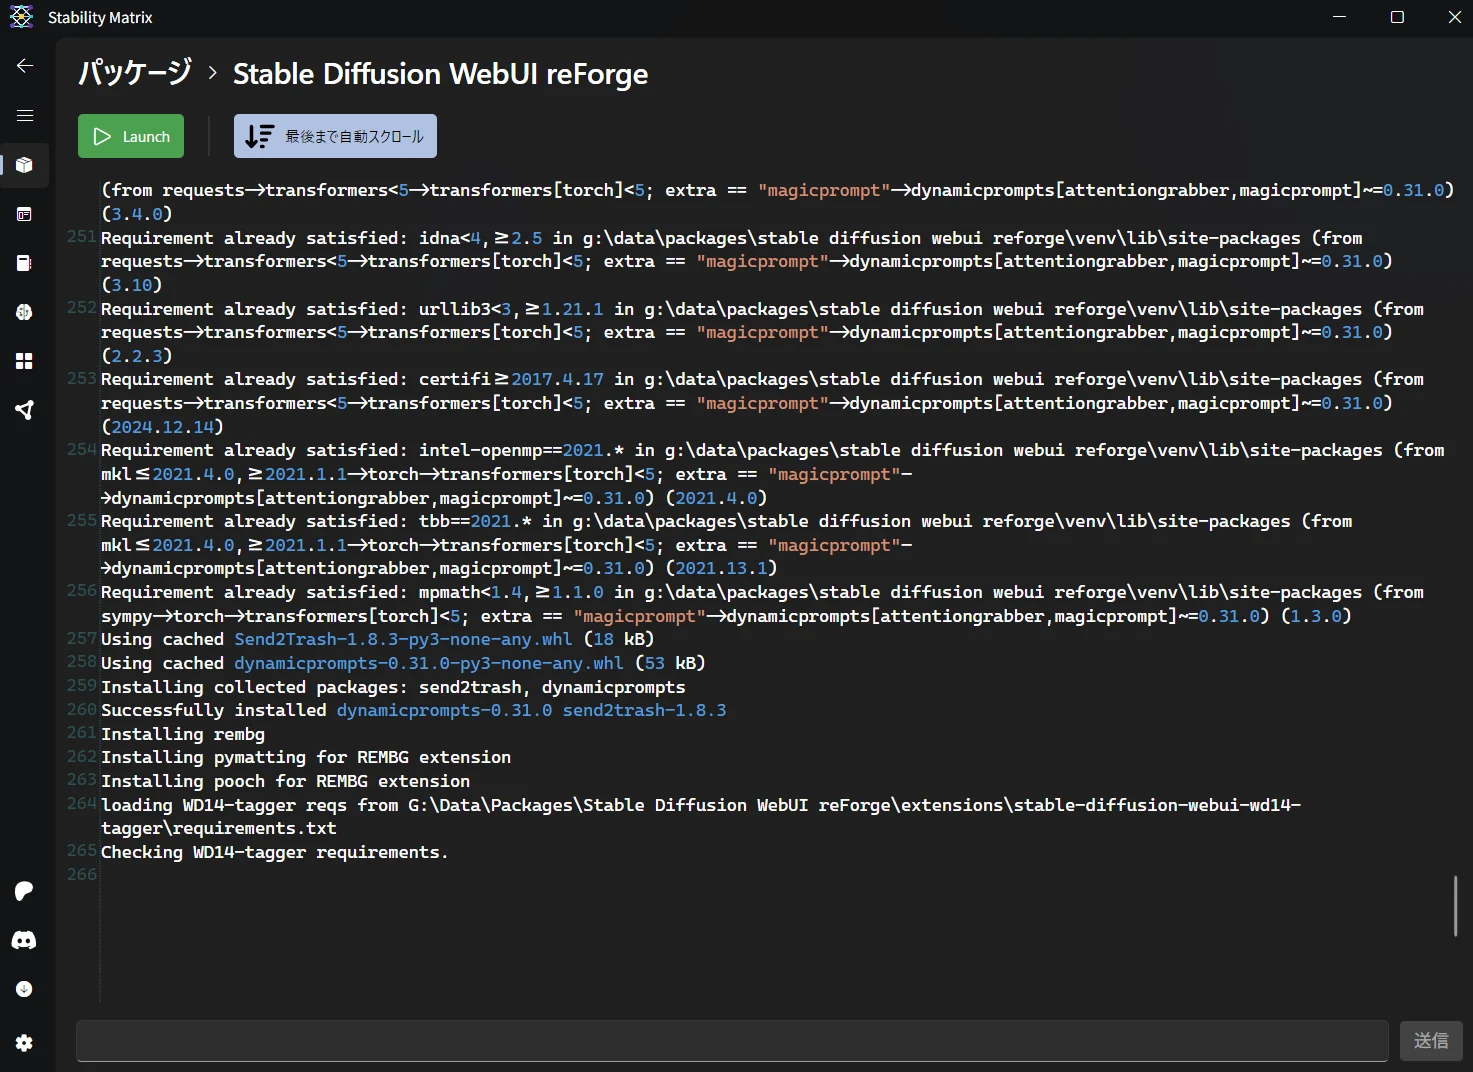Click 'Checking WD14-tagger requirements.' line
Screen dimensions: 1473x1072
pos(275,852)
